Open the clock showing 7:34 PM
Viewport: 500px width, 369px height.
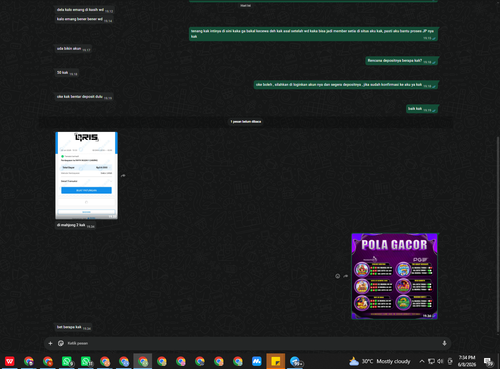pyautogui.click(x=467, y=361)
